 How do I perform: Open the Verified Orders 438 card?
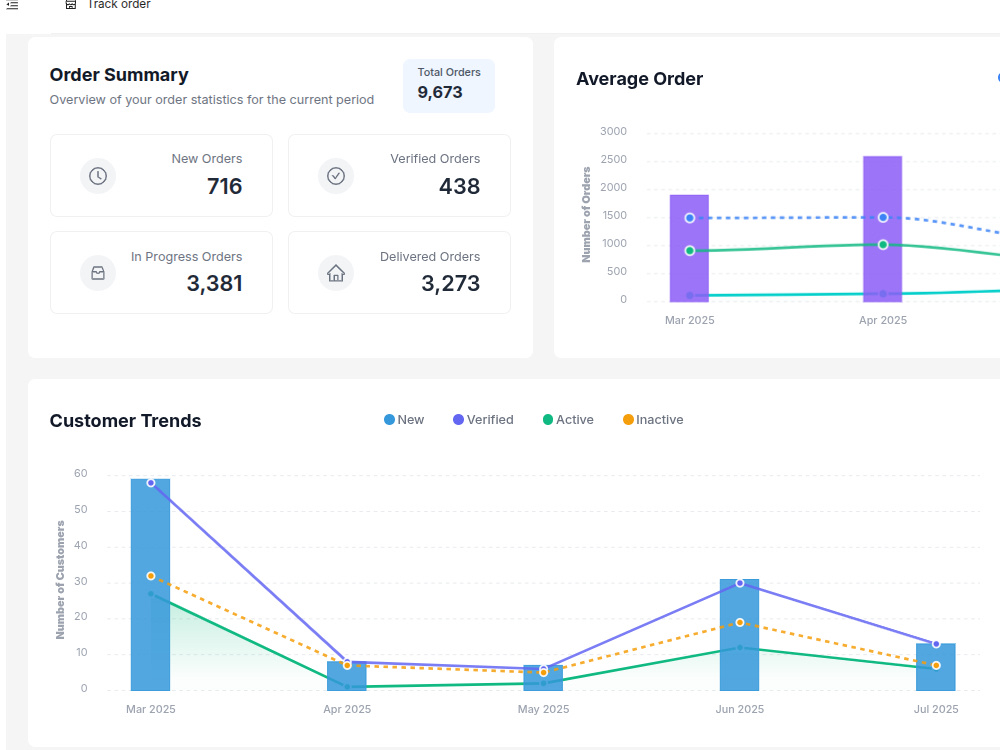pos(399,175)
